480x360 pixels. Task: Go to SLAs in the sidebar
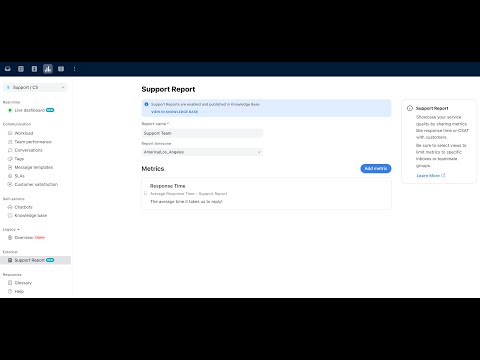click(20, 176)
